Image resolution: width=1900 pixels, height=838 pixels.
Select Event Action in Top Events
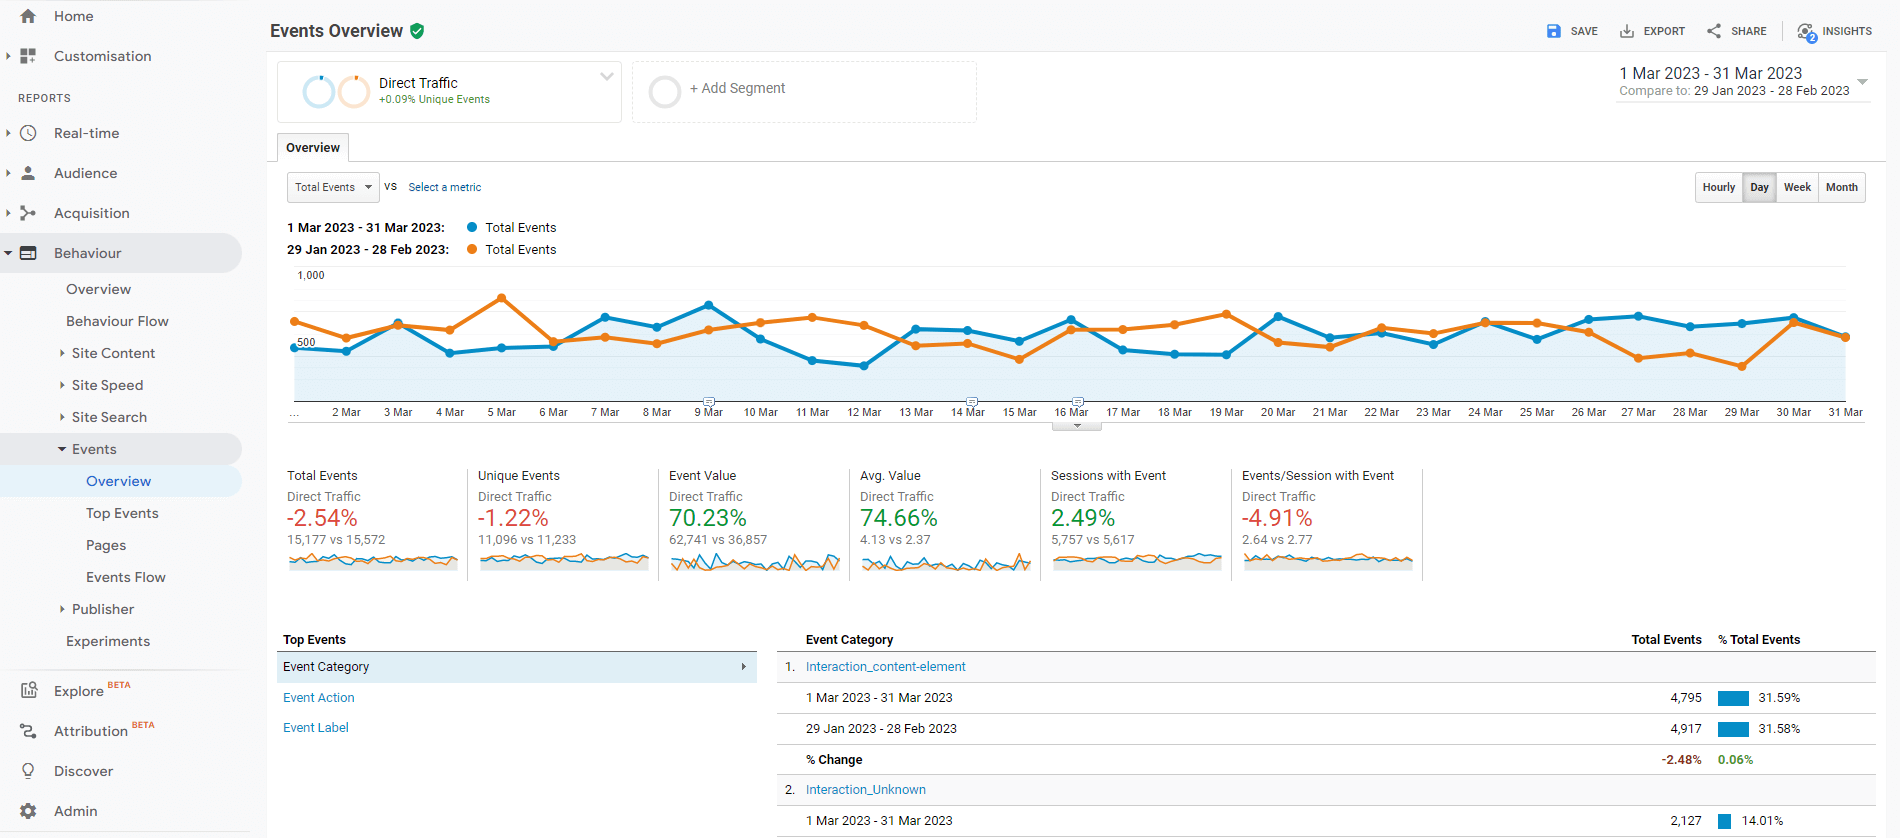coord(318,698)
